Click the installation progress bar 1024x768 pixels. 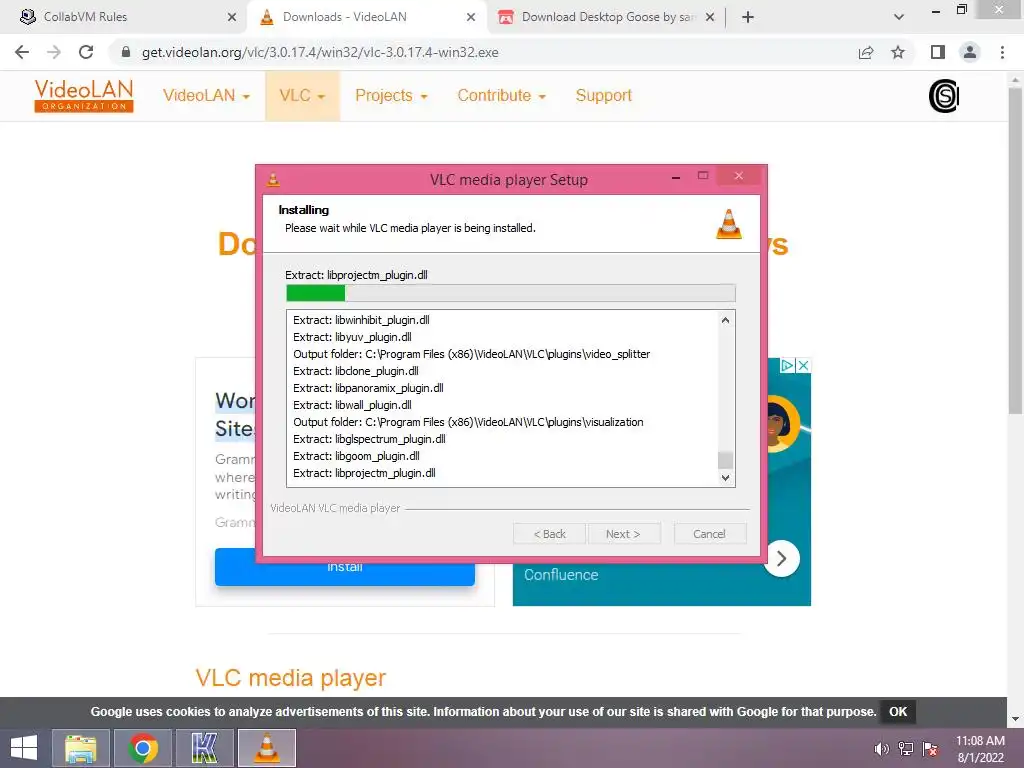point(511,293)
